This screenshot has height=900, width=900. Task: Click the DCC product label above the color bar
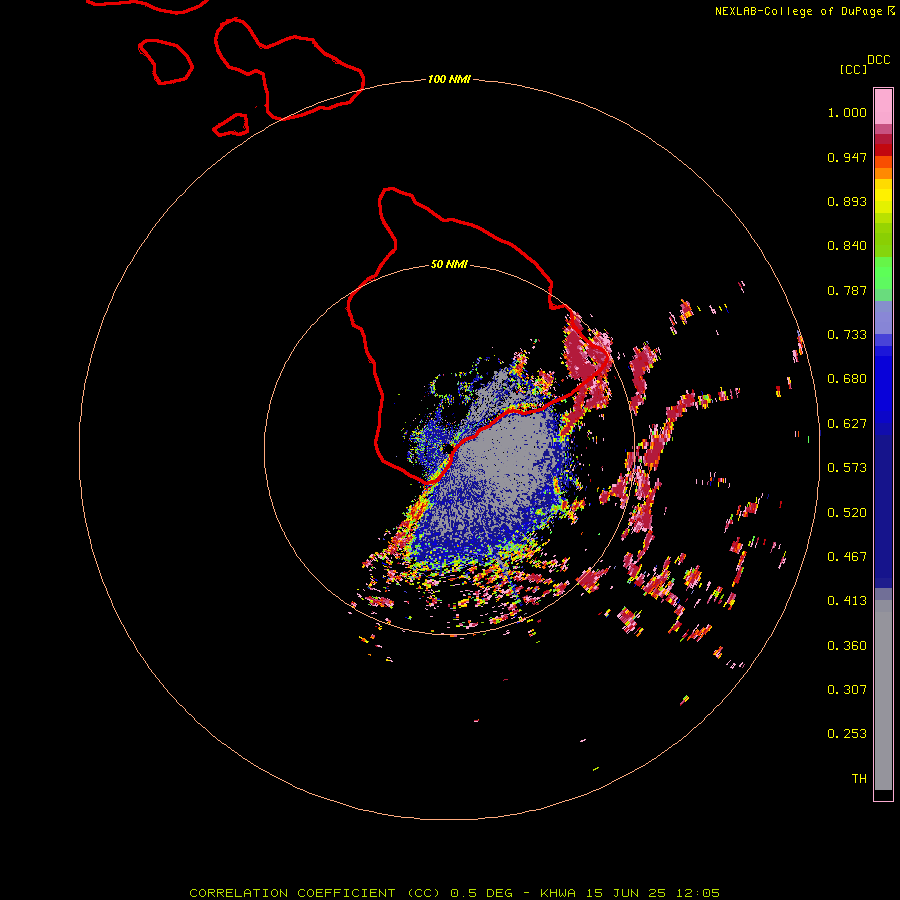point(879,60)
